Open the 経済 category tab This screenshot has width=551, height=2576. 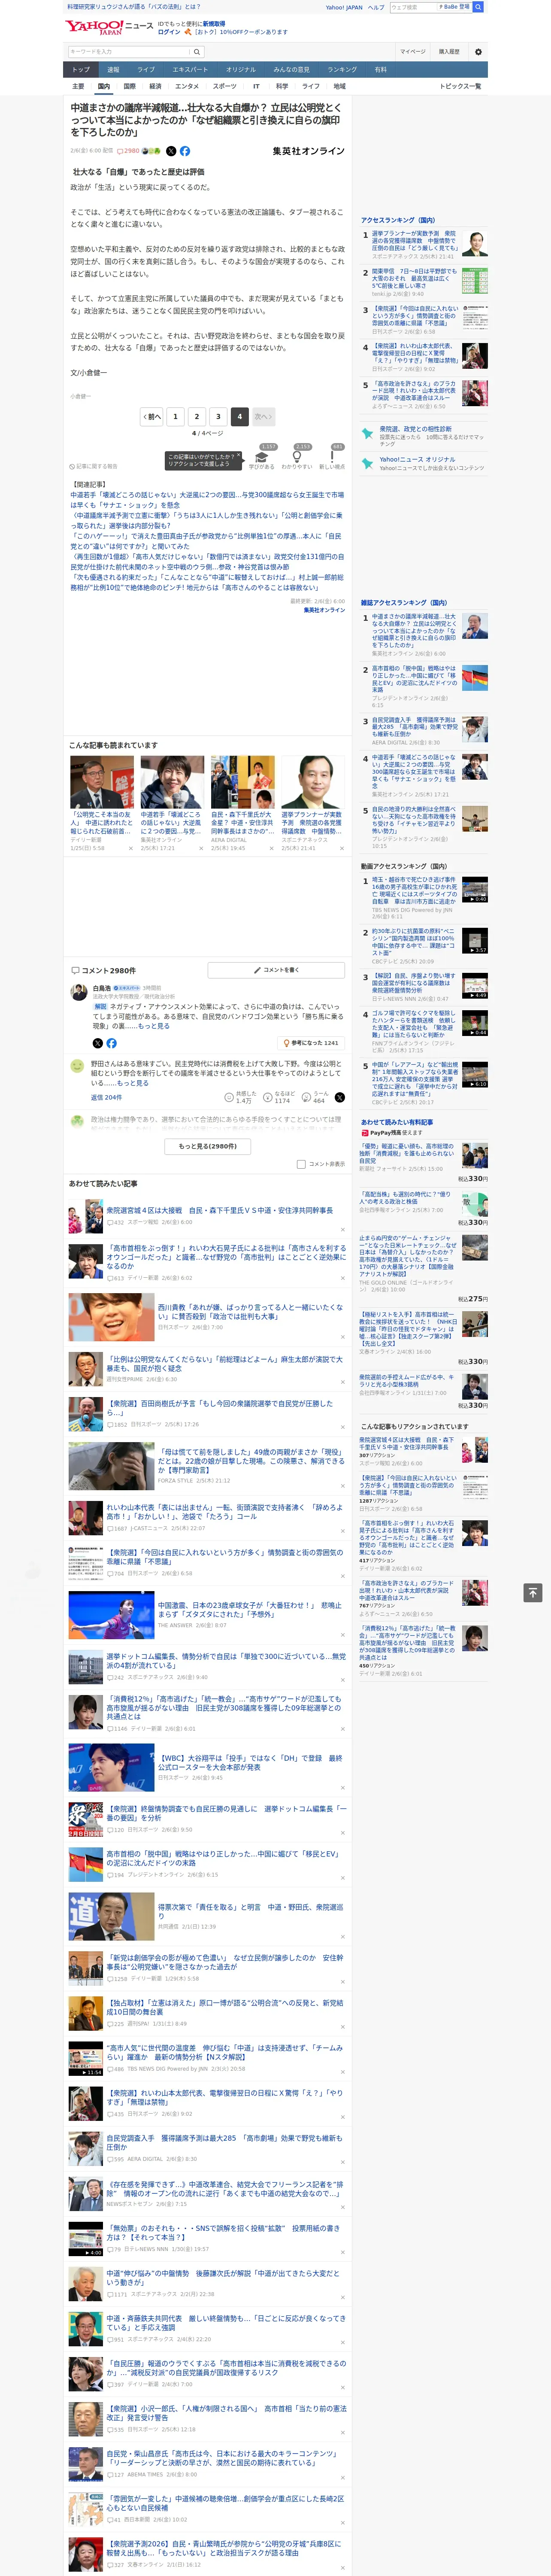(x=155, y=86)
